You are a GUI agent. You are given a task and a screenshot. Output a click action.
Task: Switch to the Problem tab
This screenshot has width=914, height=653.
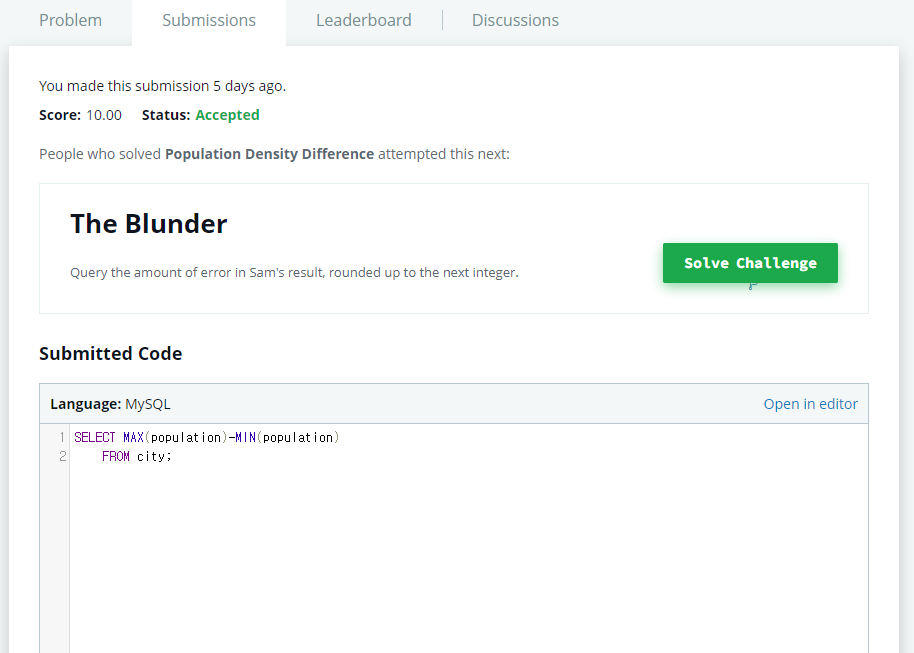(71, 20)
